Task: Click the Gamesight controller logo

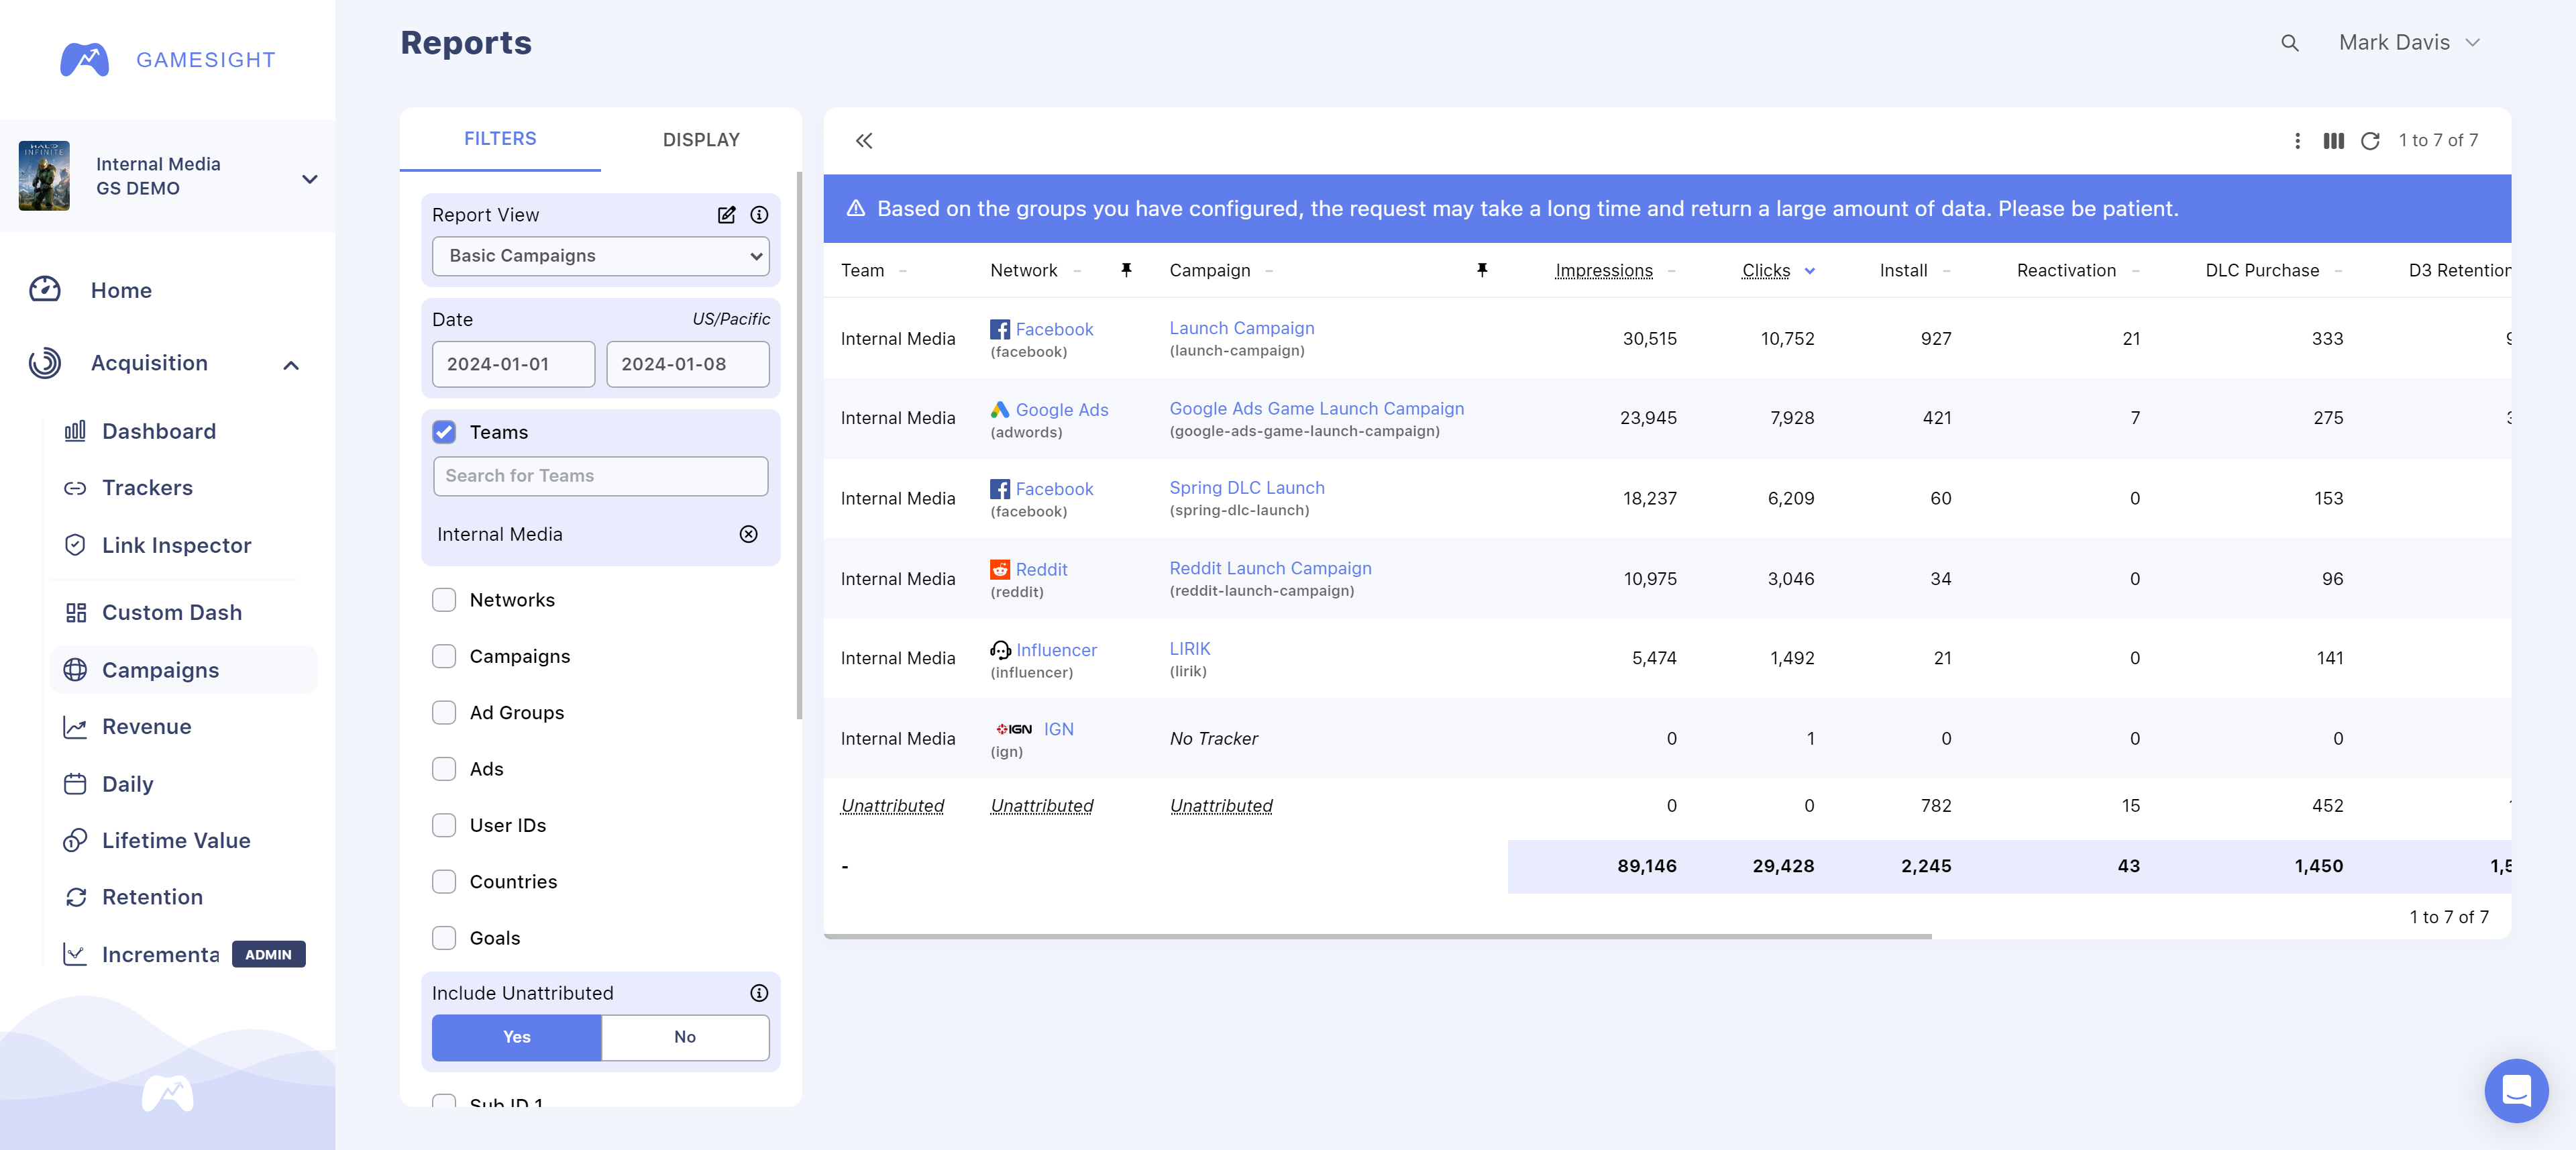Action: (85, 59)
